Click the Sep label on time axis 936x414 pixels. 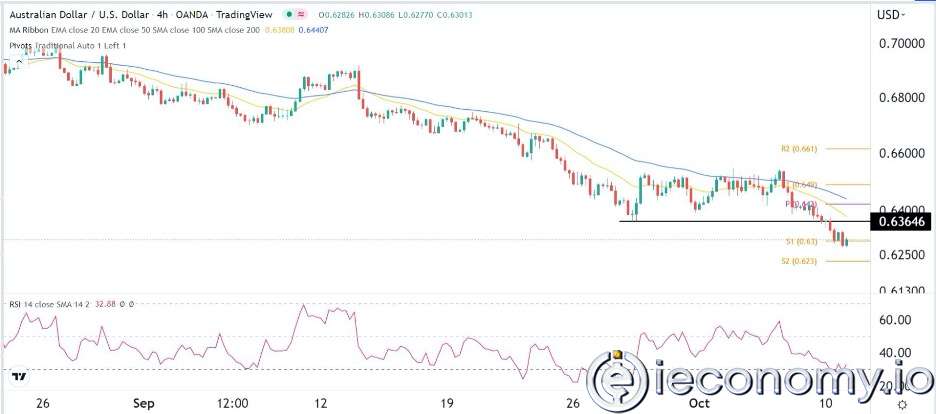click(x=146, y=404)
